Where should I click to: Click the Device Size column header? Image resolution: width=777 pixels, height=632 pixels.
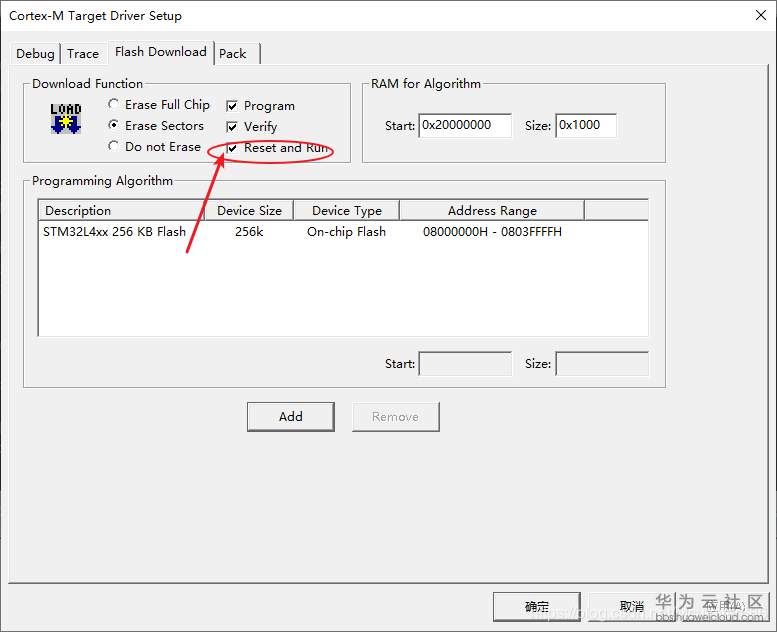click(249, 211)
